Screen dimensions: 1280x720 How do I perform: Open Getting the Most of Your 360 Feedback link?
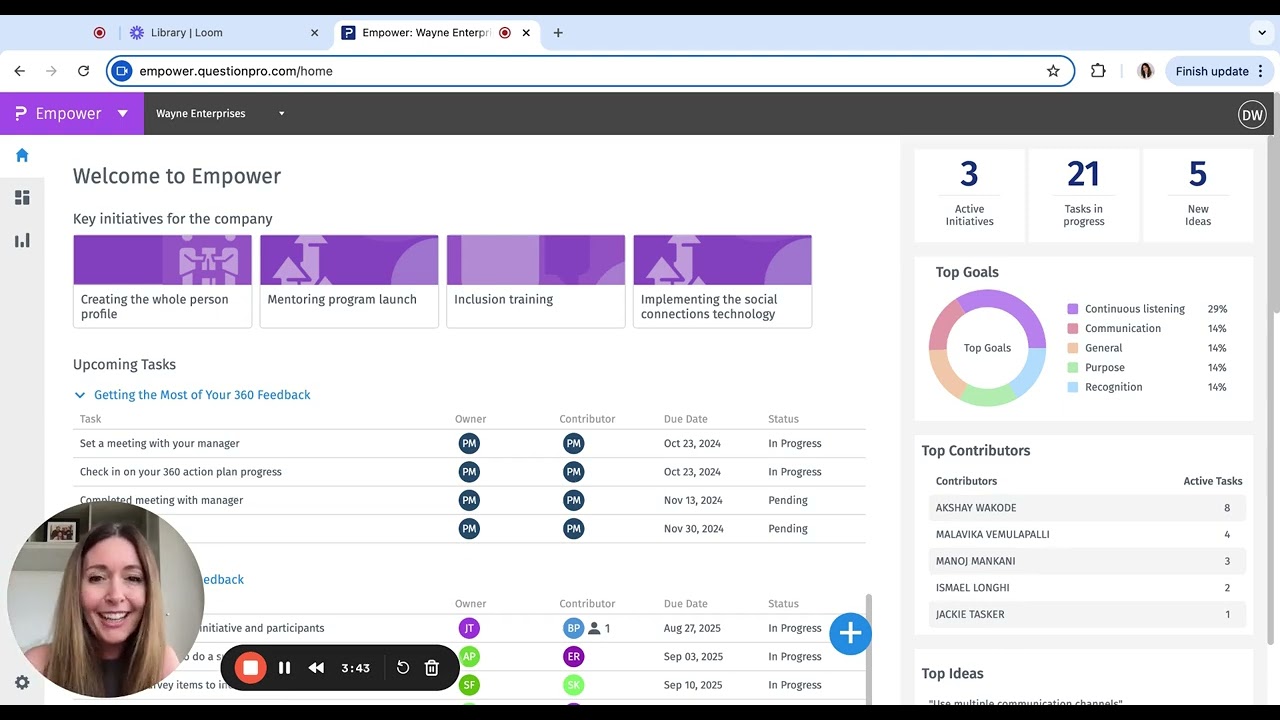click(x=202, y=395)
